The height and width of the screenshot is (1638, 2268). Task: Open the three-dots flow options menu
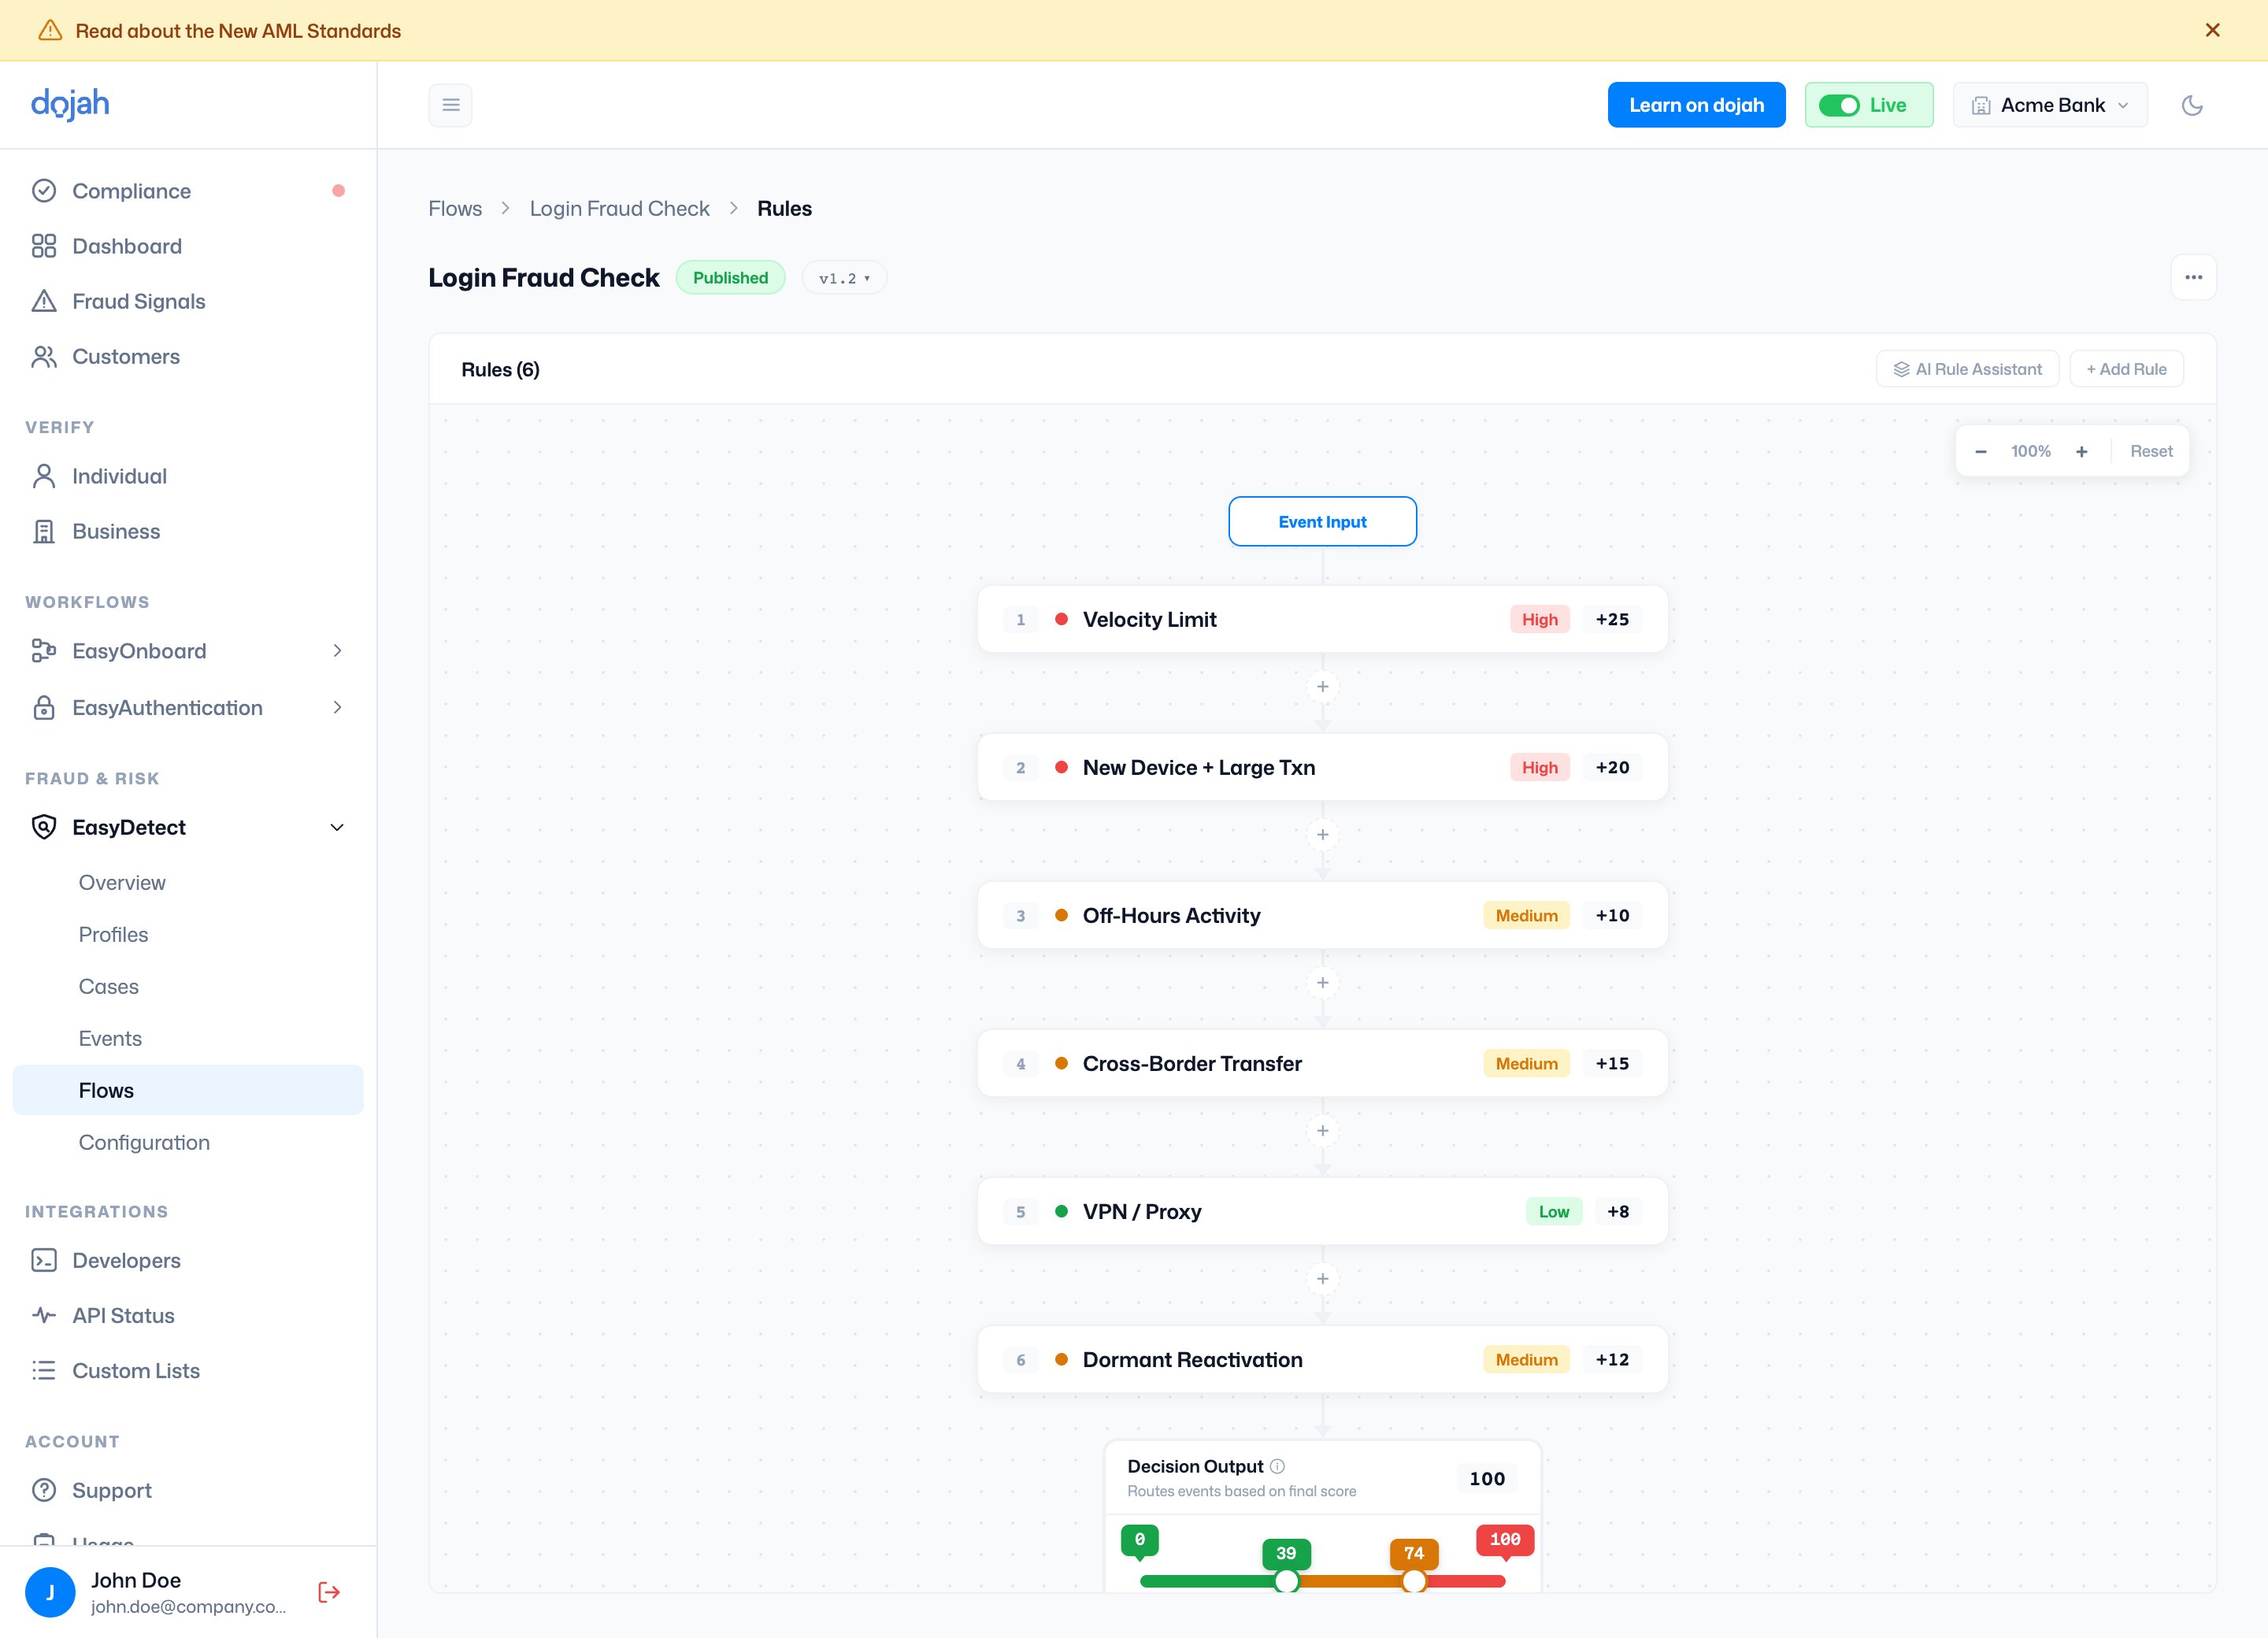coord(2193,277)
